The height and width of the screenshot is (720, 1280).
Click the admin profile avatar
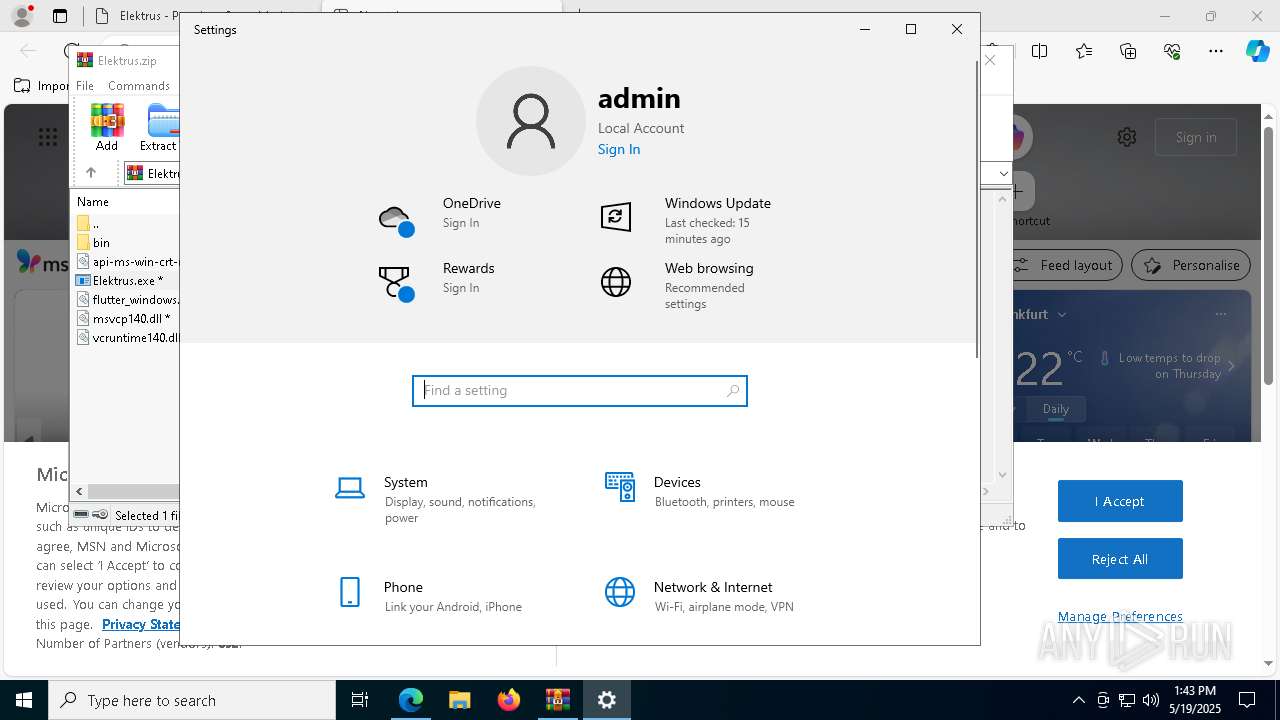[x=531, y=121]
